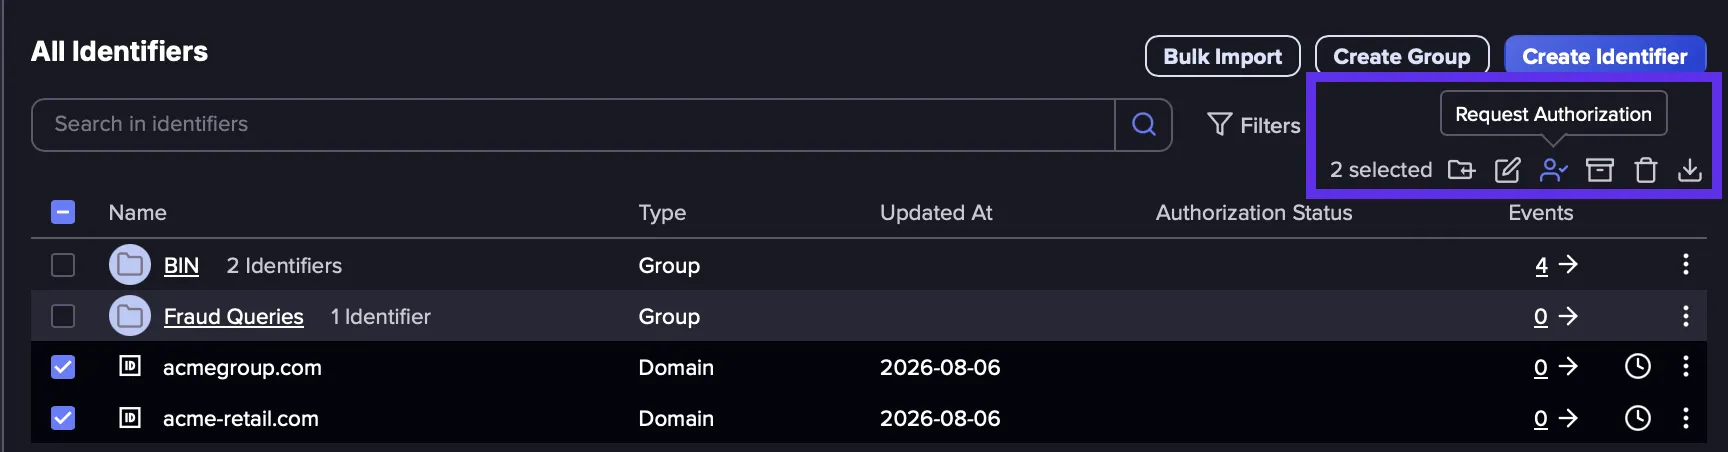Open the 4 events link for BIN
The width and height of the screenshot is (1728, 452).
[1541, 265]
